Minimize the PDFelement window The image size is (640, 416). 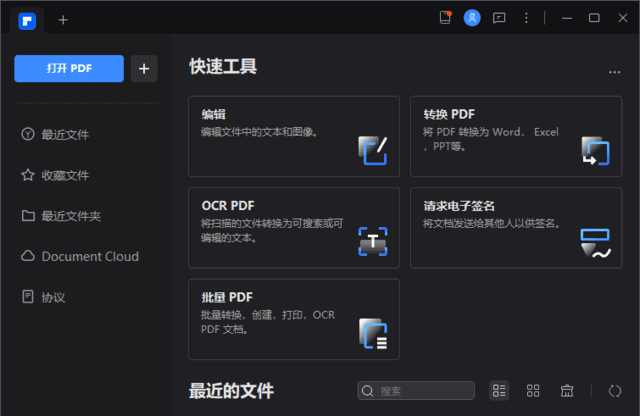pyautogui.click(x=567, y=18)
